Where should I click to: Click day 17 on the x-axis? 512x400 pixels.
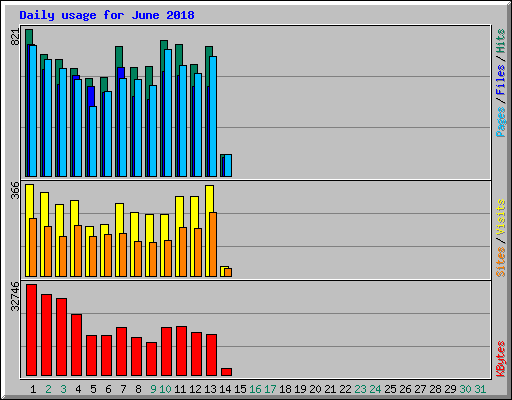(x=270, y=389)
